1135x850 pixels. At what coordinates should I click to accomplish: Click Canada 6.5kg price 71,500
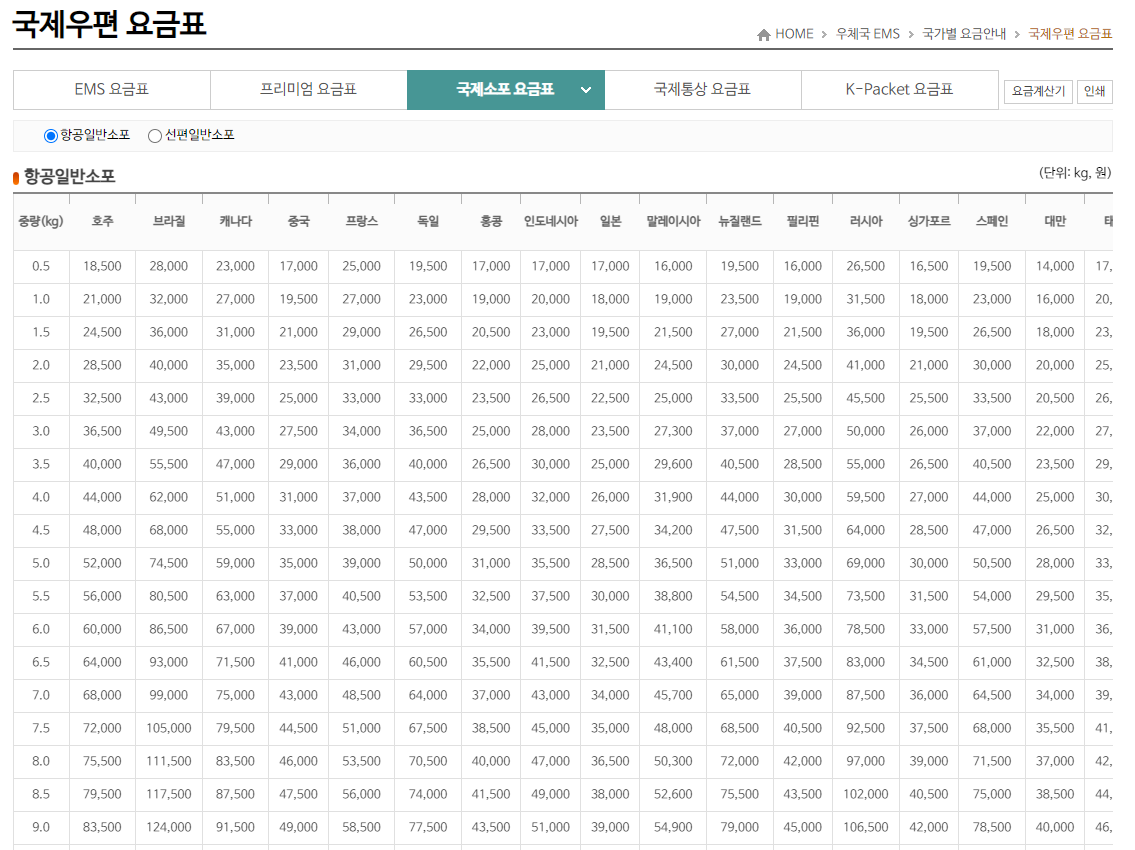[235, 662]
